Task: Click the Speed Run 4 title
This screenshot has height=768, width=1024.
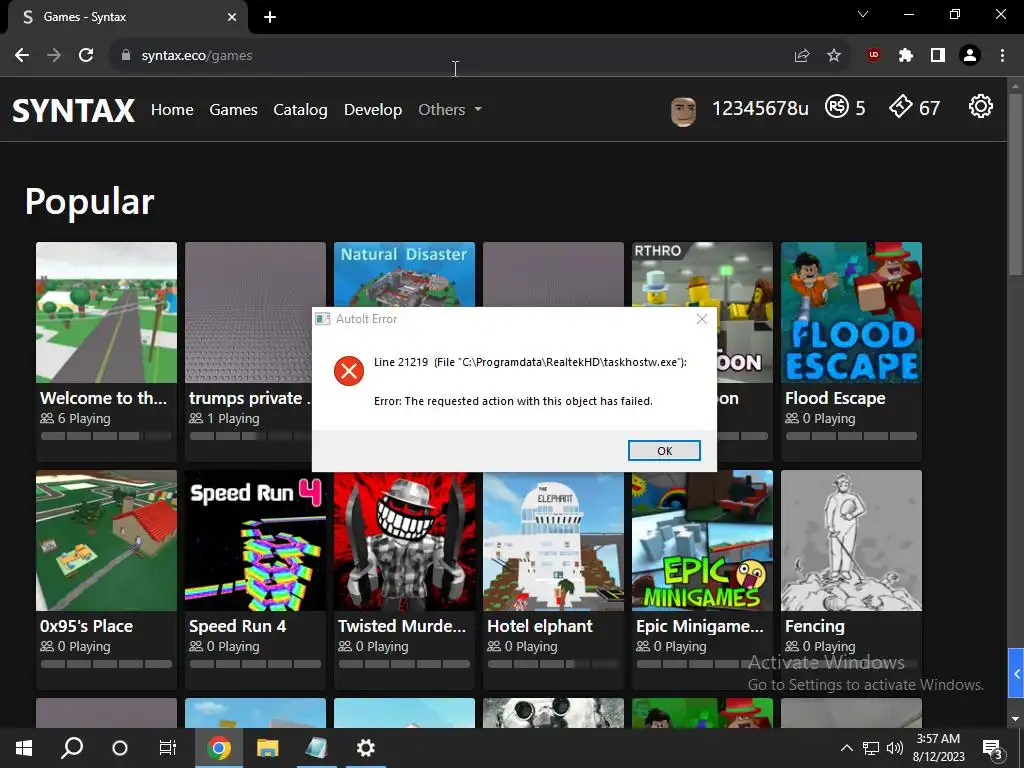Action: (238, 626)
